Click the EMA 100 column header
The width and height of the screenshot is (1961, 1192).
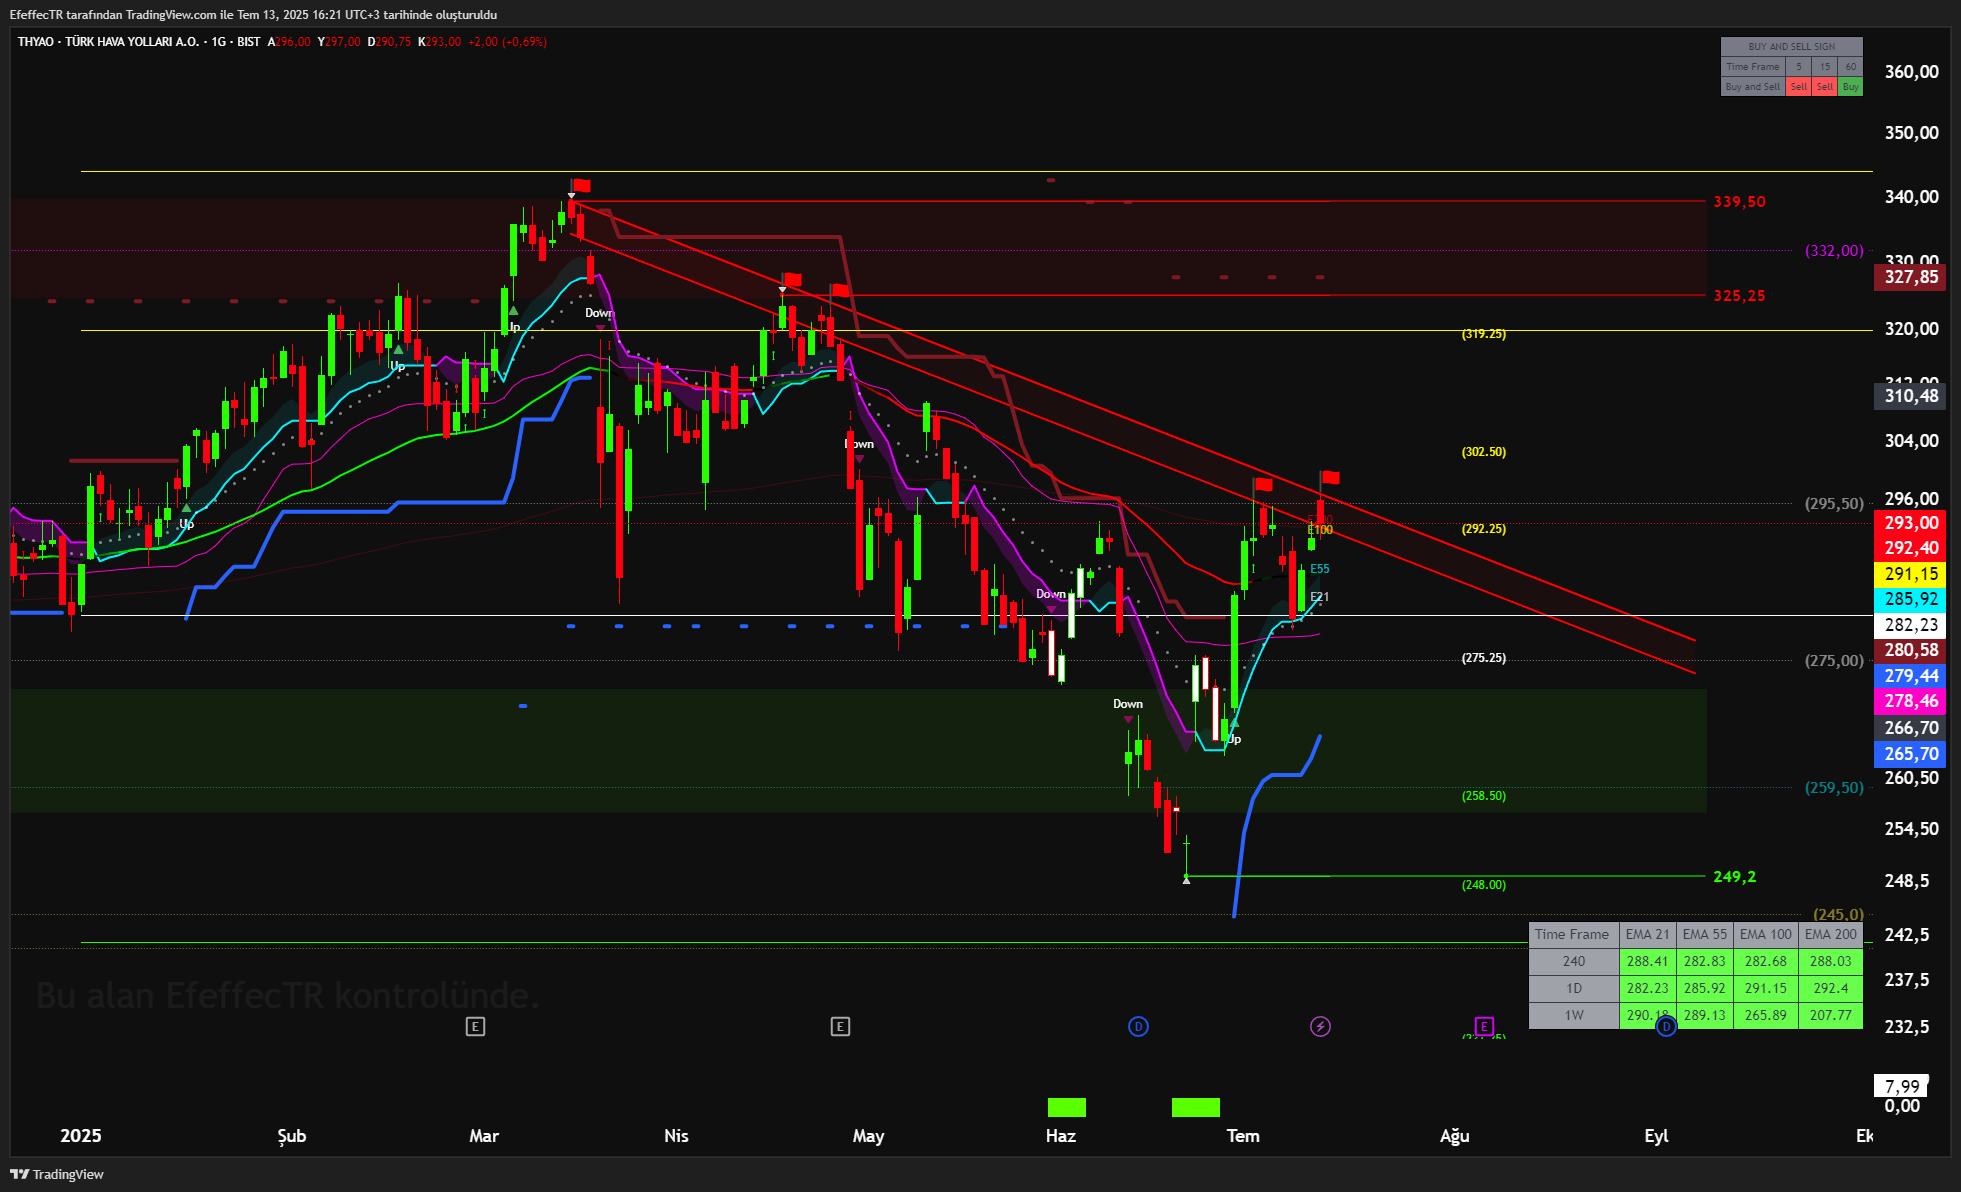click(1765, 934)
